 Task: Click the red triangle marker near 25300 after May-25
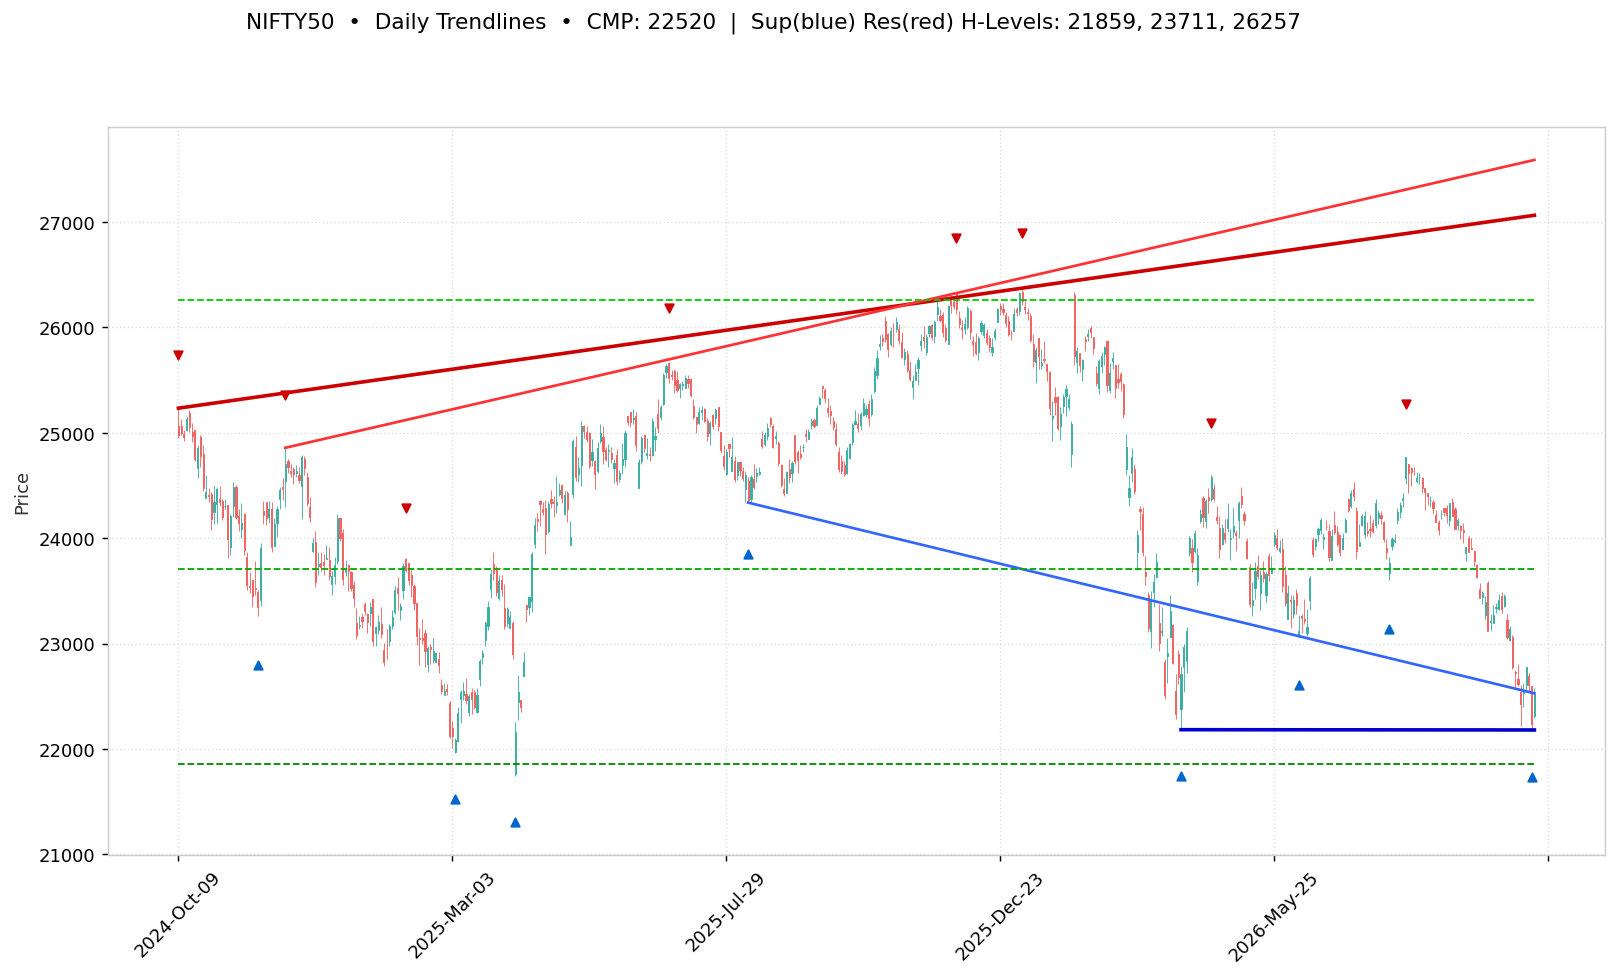(x=1406, y=404)
